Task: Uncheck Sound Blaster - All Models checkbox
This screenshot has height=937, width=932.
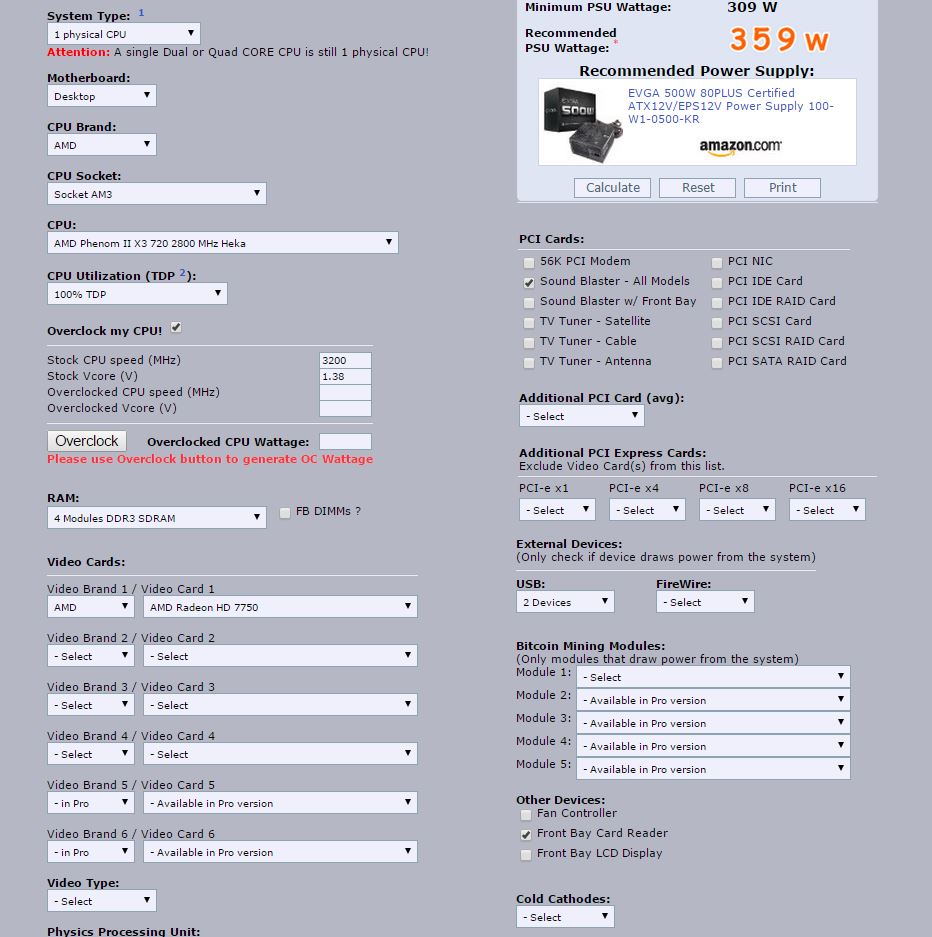Action: [529, 283]
